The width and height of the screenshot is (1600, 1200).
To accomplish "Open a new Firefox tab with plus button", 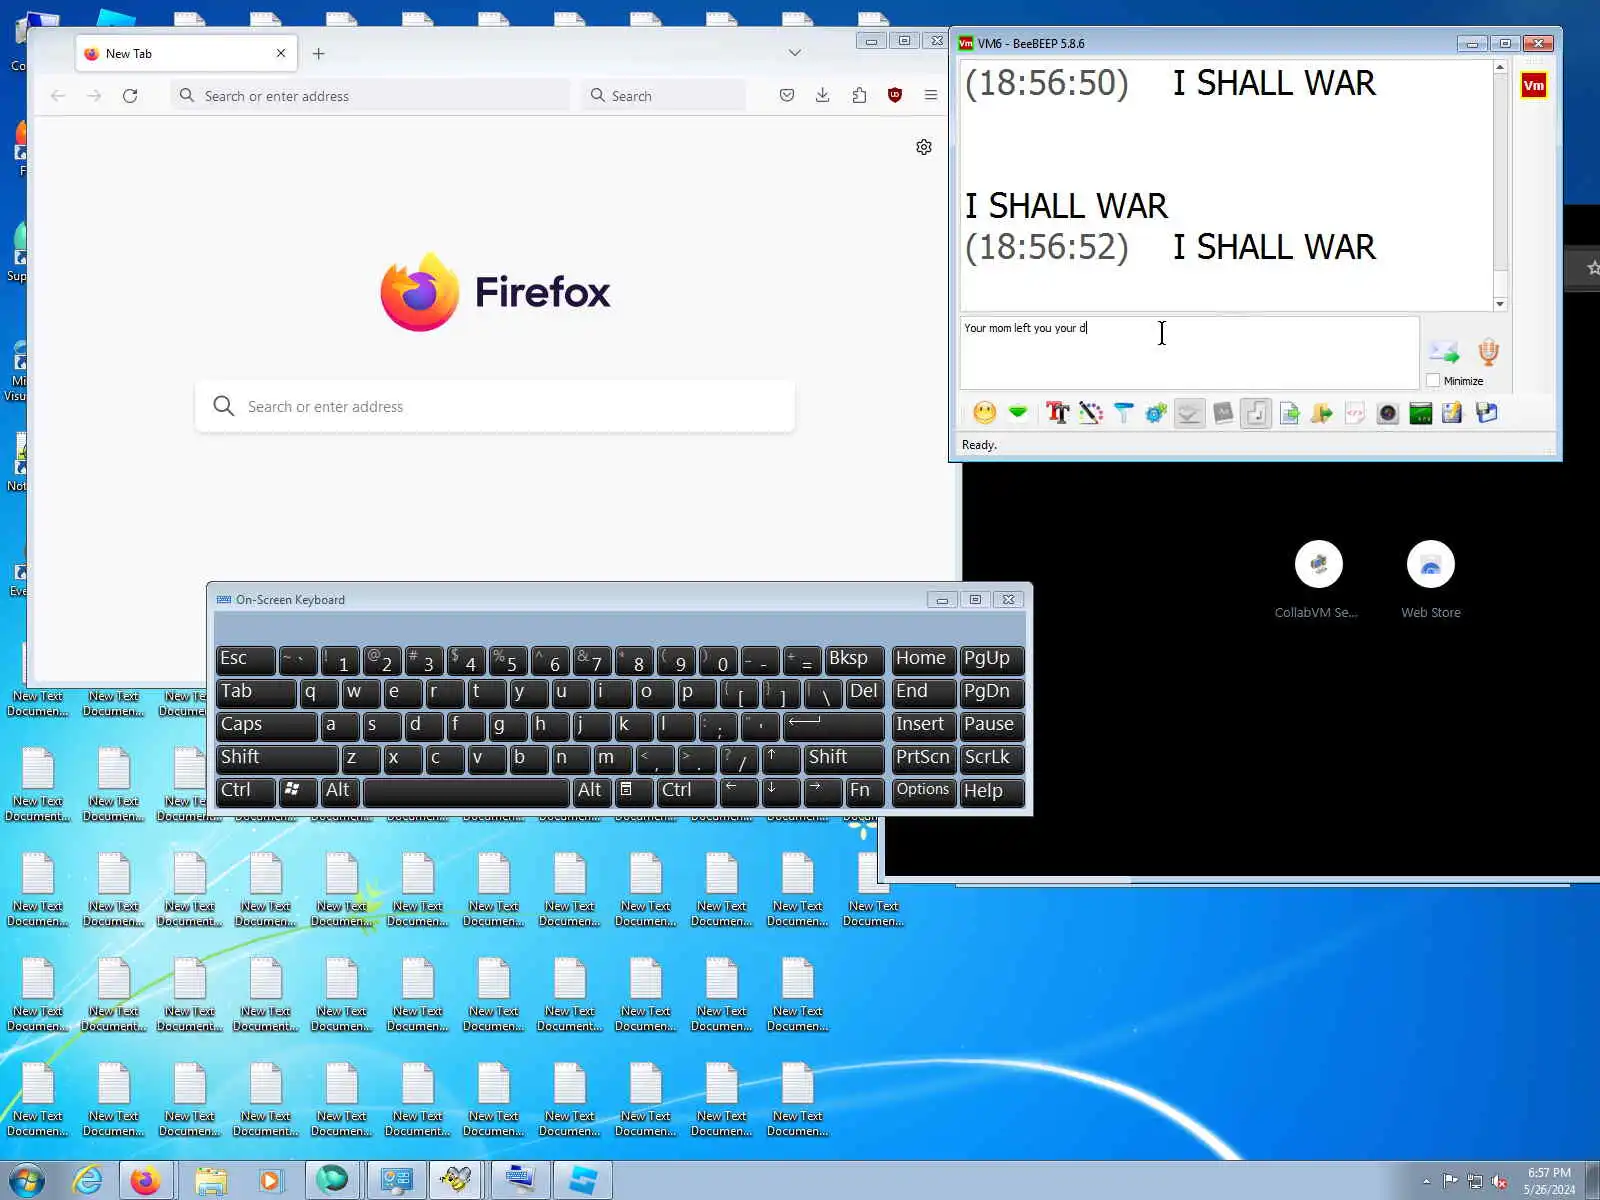I will click(x=318, y=54).
